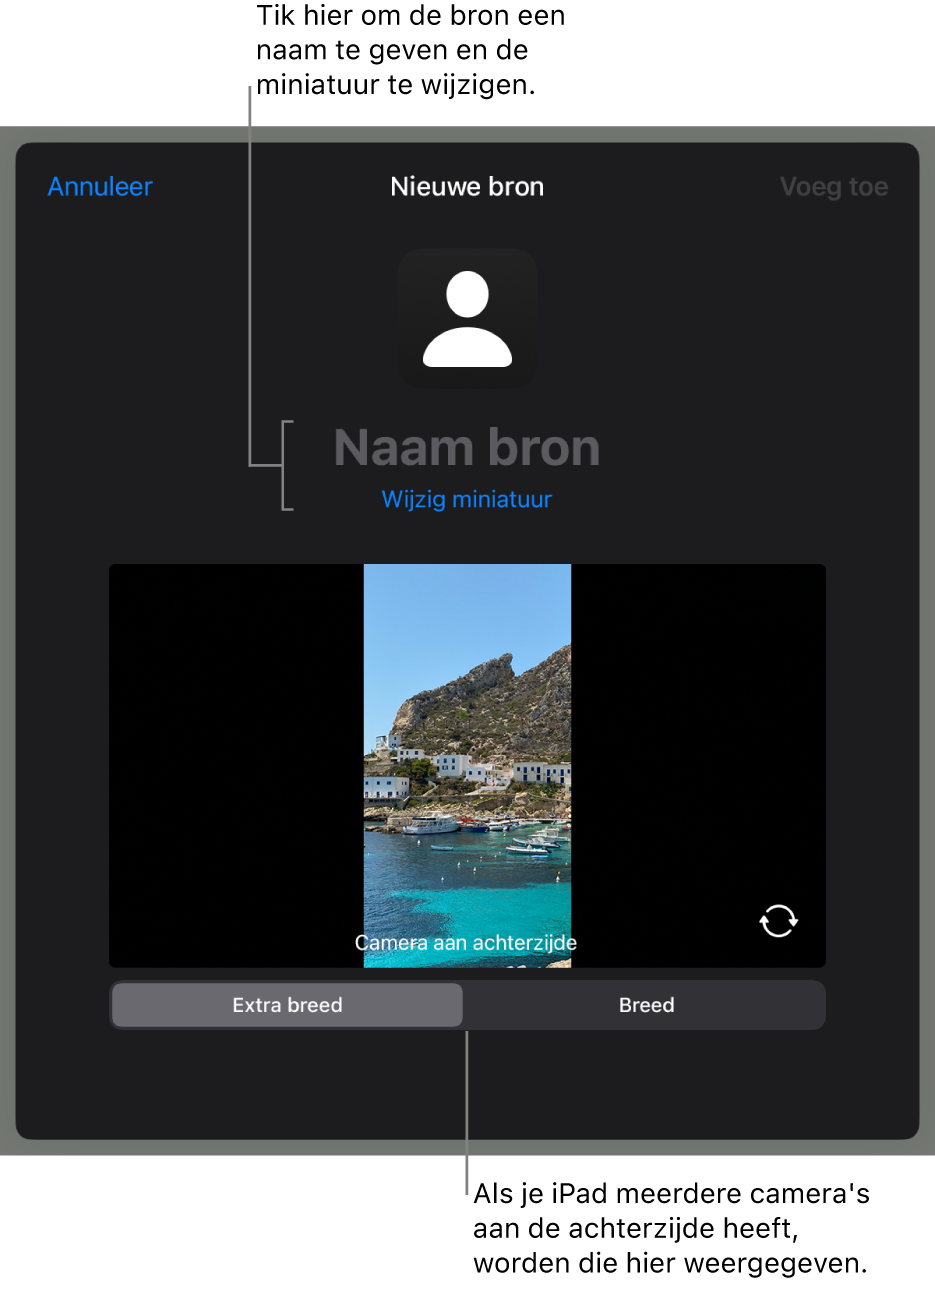
Task: Cancel with the Annuleer button
Action: (x=100, y=187)
